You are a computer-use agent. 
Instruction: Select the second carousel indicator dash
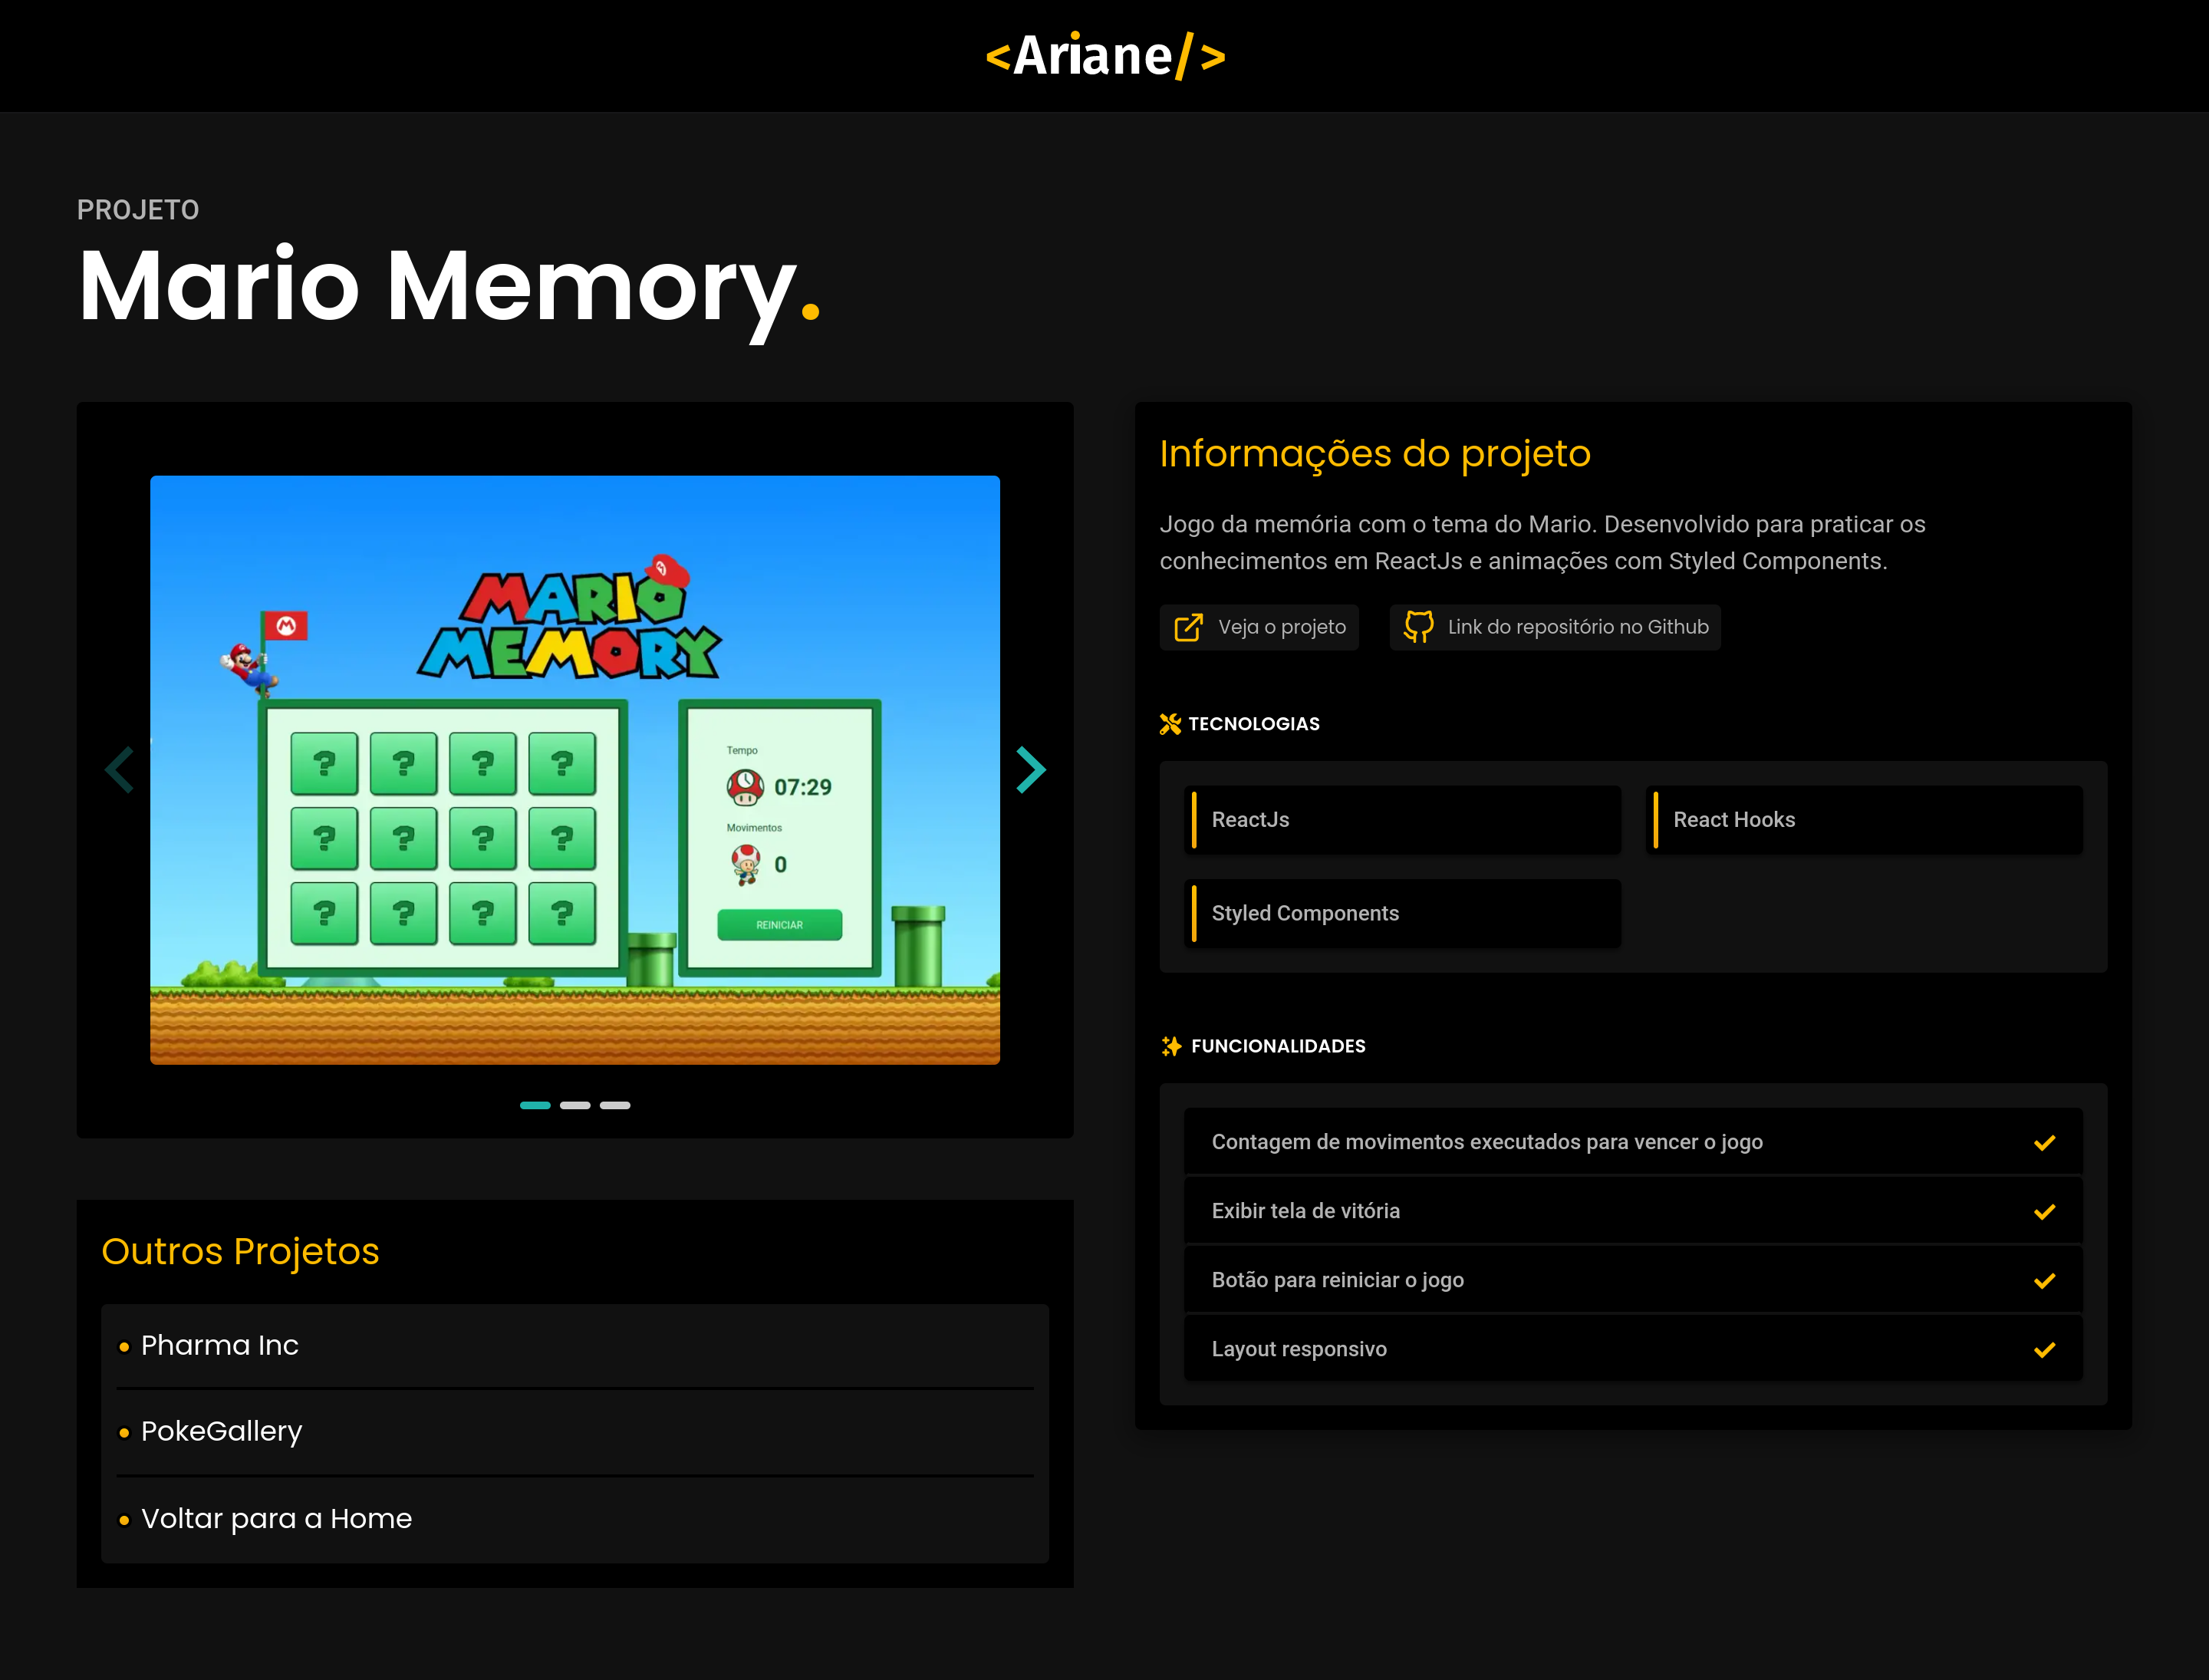coord(575,1105)
